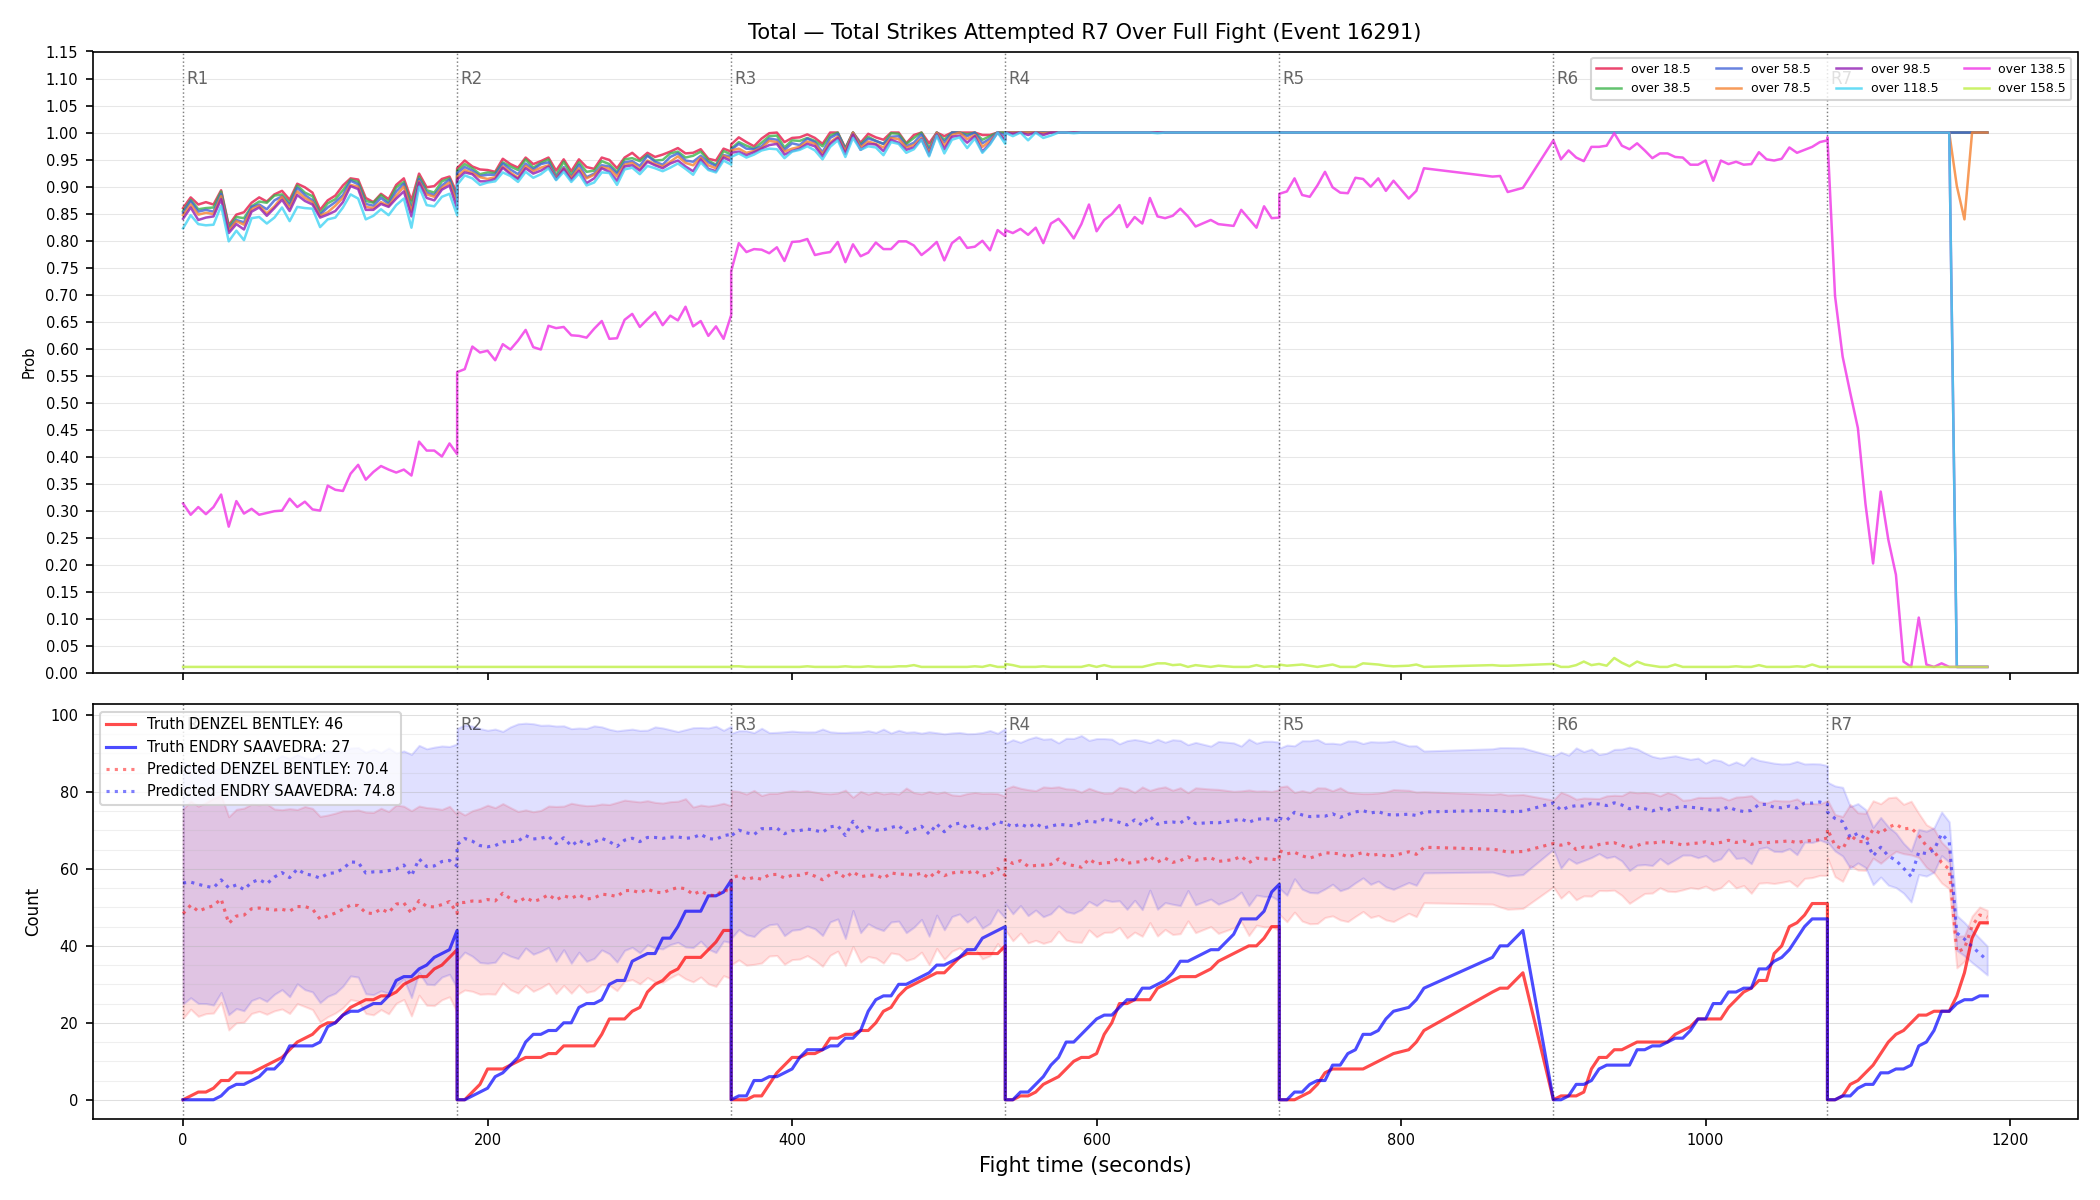The image size is (2100, 1200).
Task: Click the R5 round label in Count chart
Action: 1293,725
